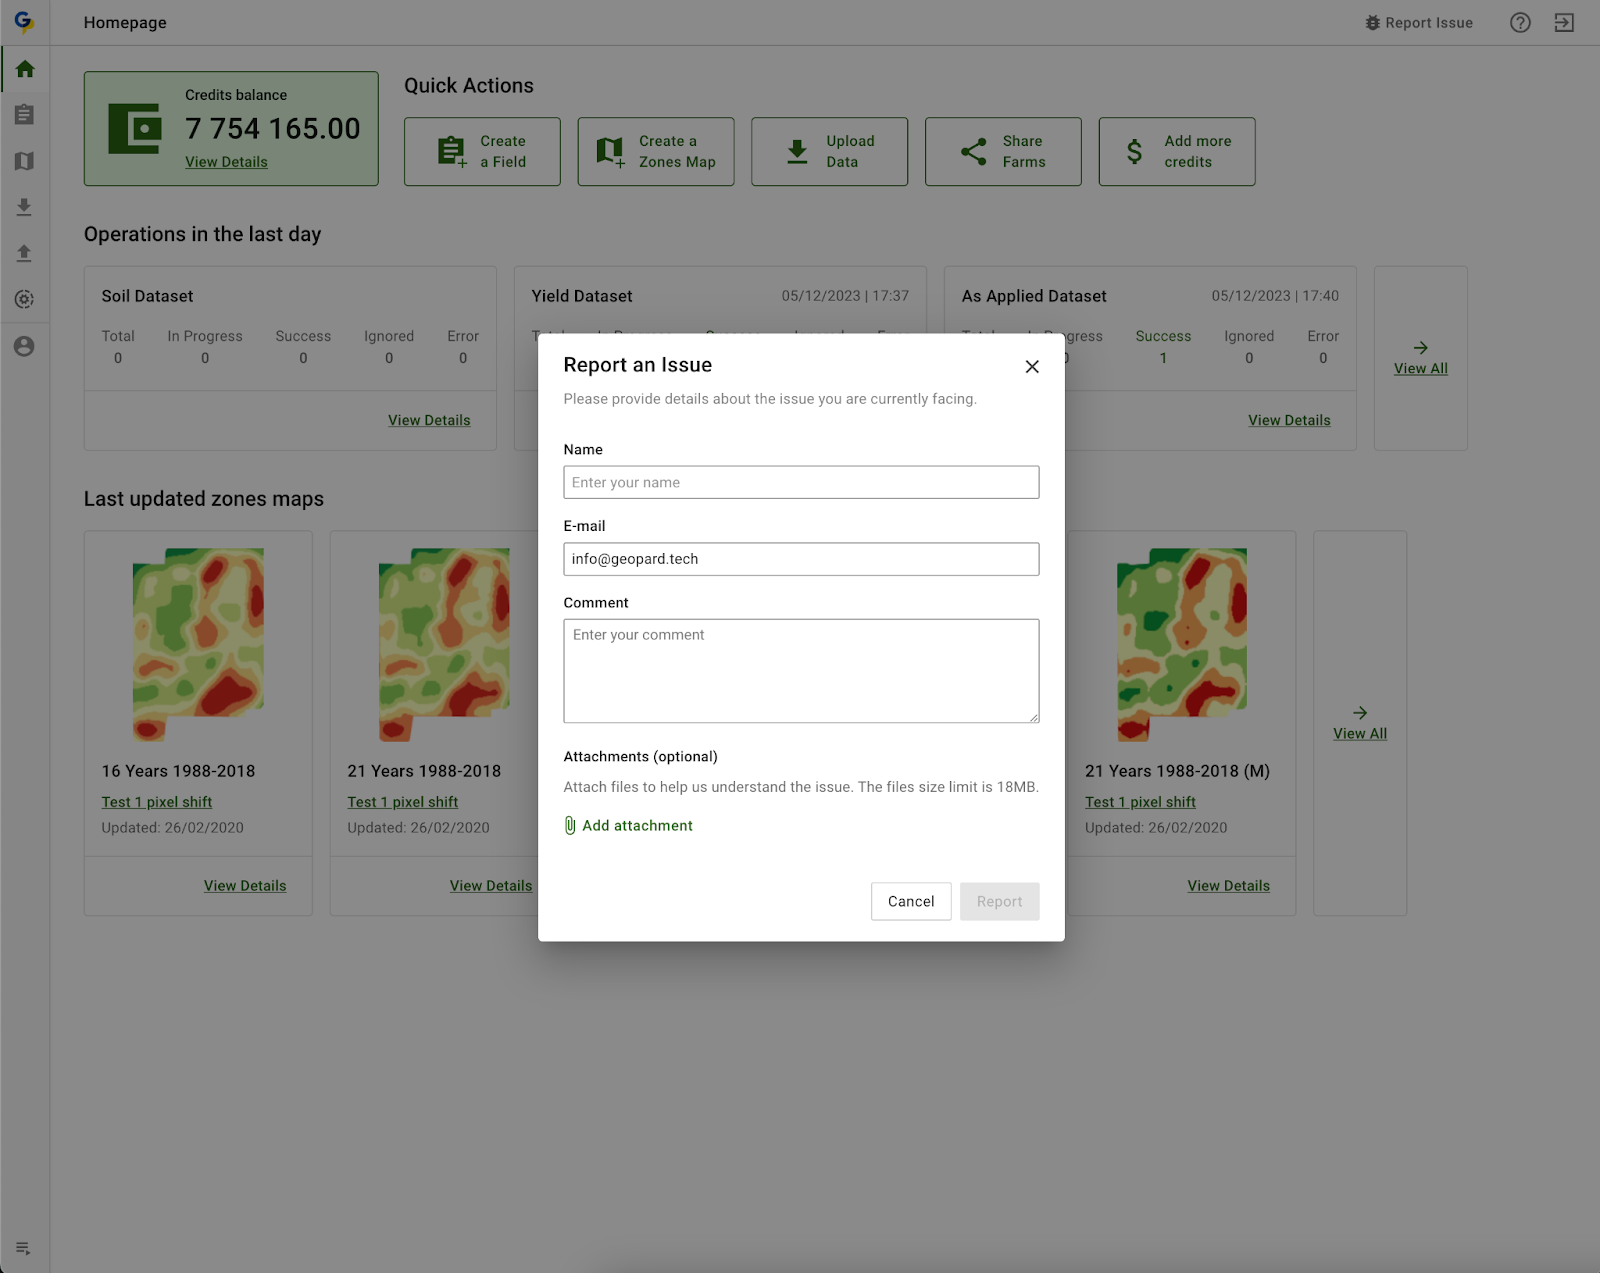
Task: Open the clipboard fields icon in sidebar
Action: [25, 115]
